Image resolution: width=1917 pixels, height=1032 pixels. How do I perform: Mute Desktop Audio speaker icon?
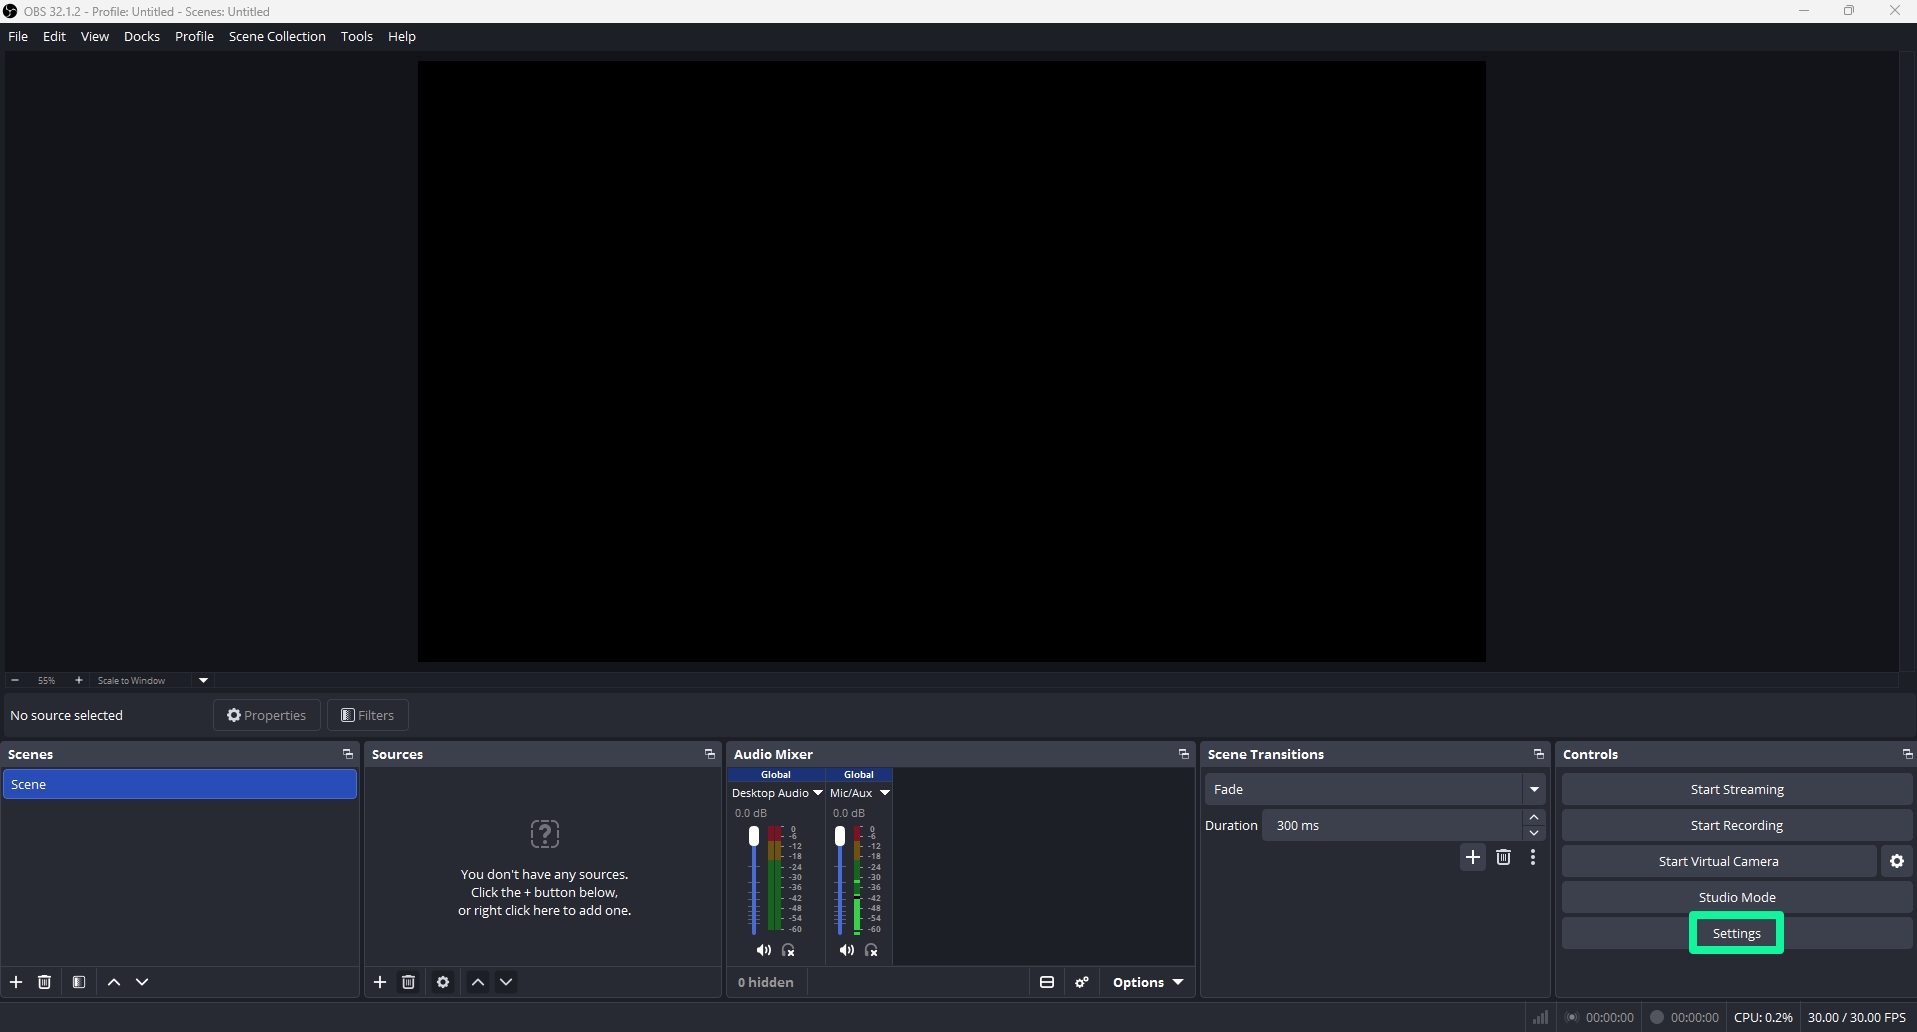(x=764, y=950)
